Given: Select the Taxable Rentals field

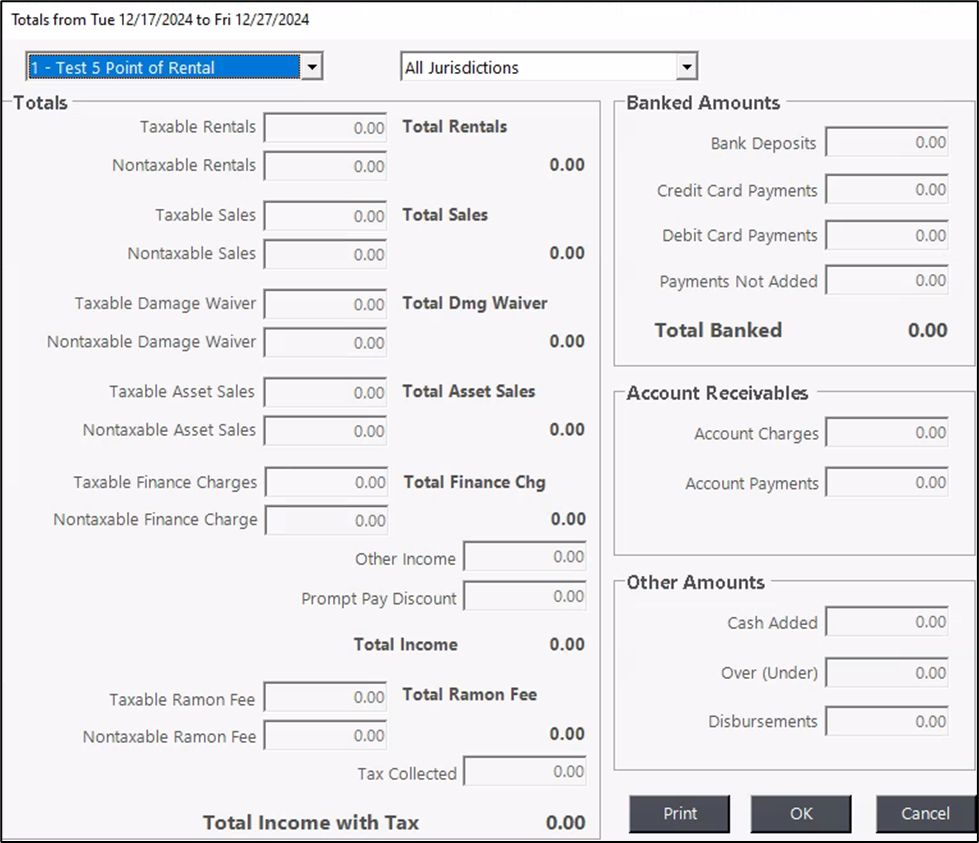Looking at the screenshot, I should (x=326, y=128).
